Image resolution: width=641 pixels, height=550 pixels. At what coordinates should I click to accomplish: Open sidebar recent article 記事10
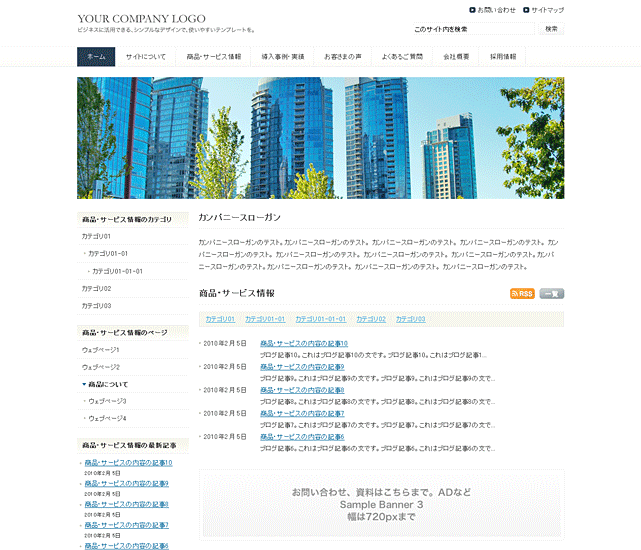coord(128,463)
